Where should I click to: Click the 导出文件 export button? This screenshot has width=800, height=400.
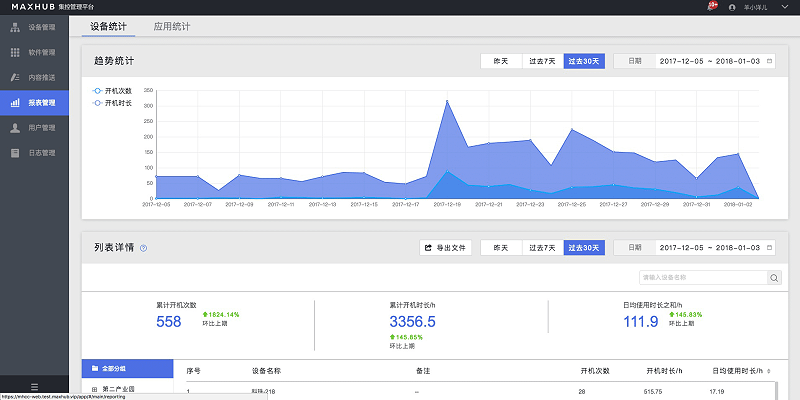[446, 247]
